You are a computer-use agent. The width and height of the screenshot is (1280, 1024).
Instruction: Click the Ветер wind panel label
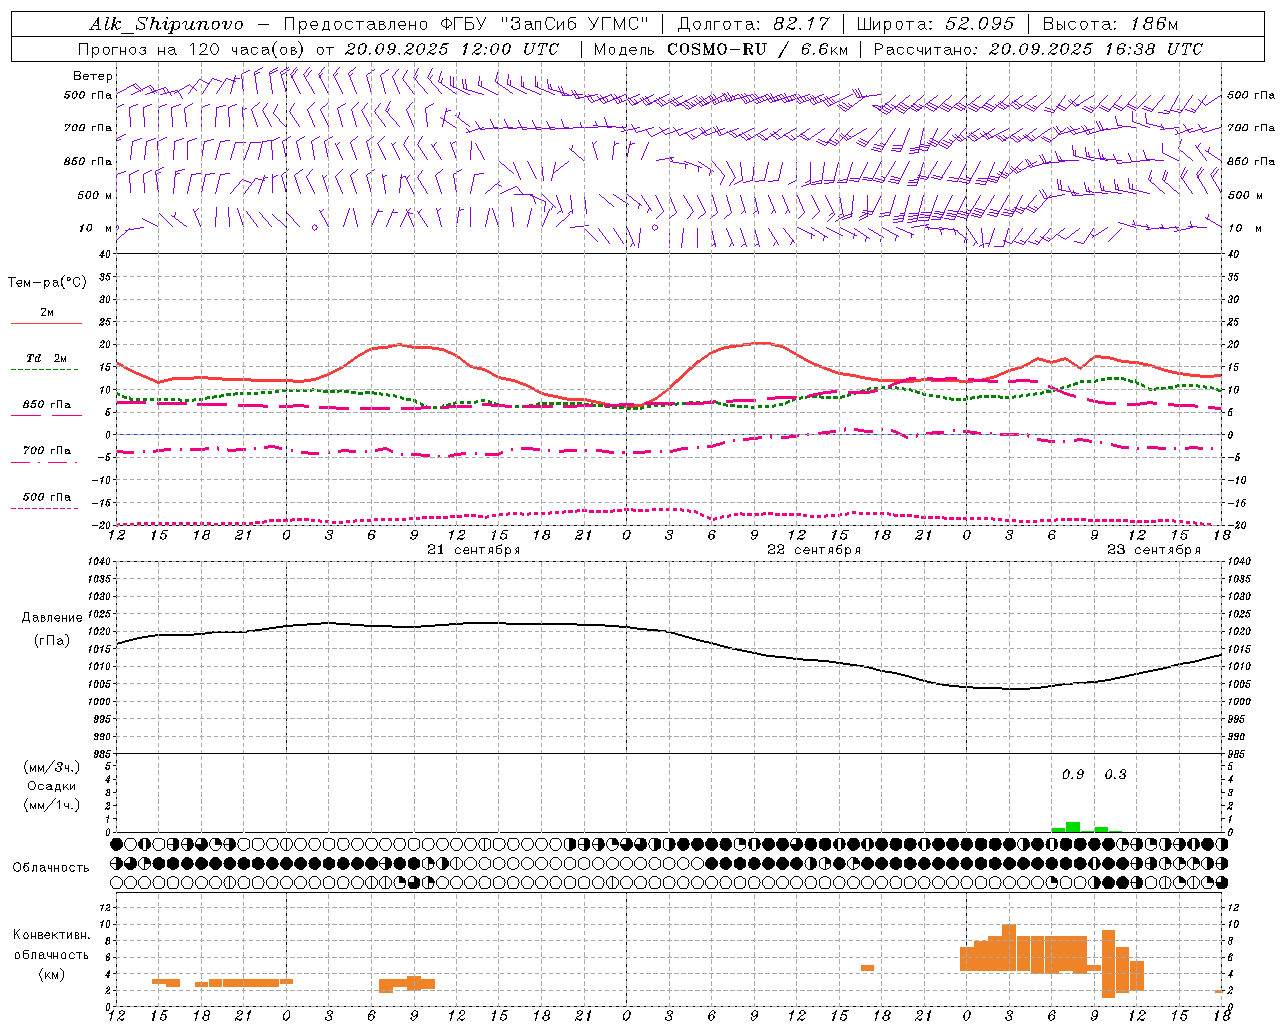point(92,76)
